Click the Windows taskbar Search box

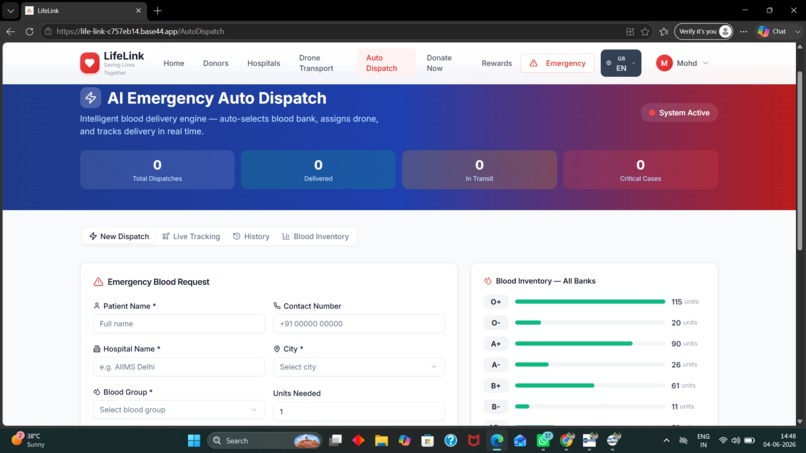click(x=265, y=441)
